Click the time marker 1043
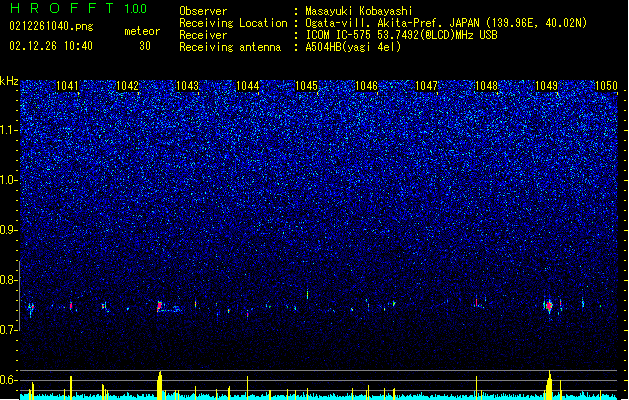 click(187, 86)
